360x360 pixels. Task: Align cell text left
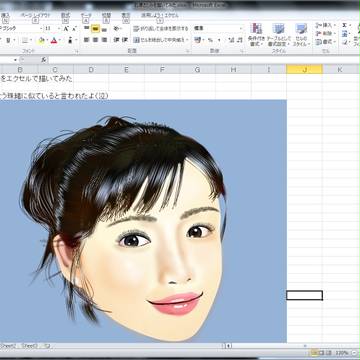(87, 40)
